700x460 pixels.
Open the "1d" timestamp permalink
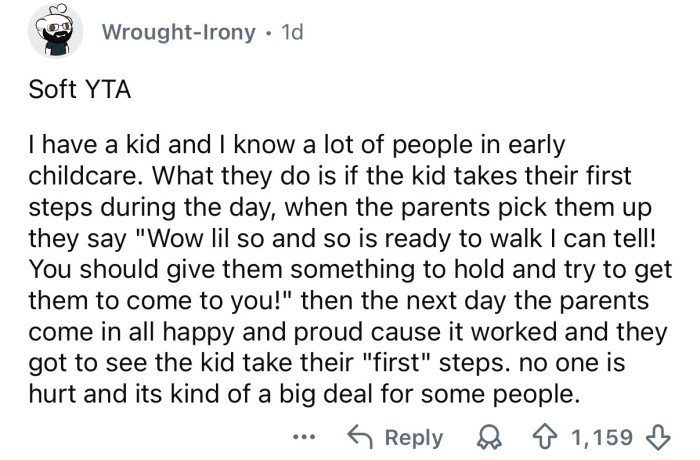click(291, 31)
